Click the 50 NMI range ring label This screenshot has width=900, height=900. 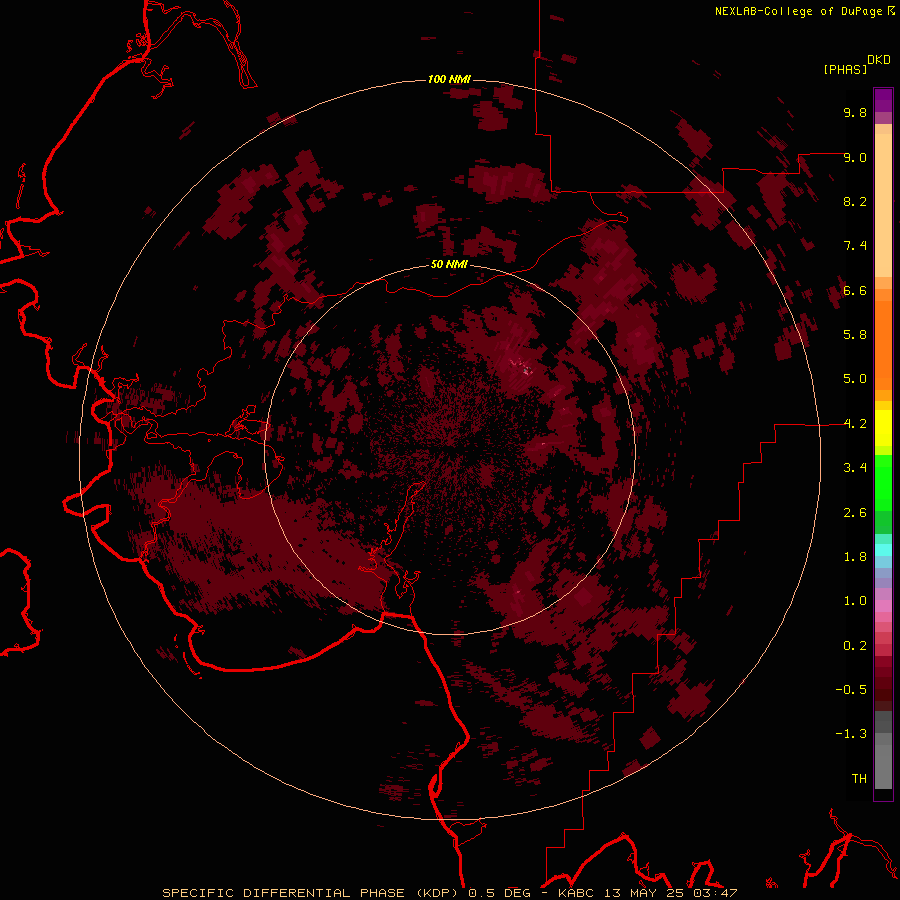(449, 264)
